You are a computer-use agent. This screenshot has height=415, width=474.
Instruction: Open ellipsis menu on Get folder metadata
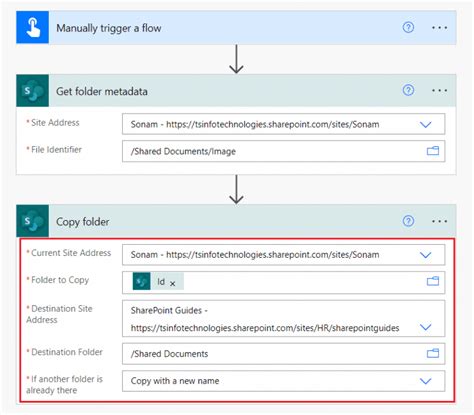tap(439, 90)
